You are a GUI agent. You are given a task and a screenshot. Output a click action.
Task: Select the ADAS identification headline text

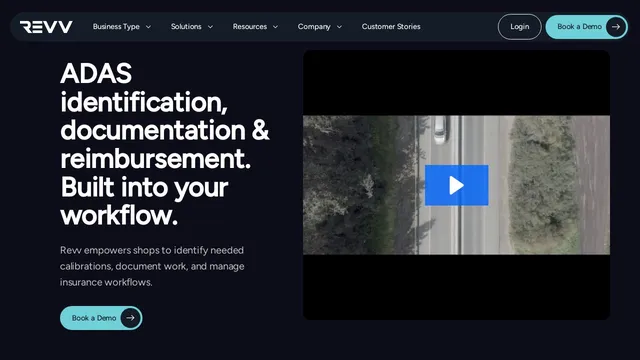[164, 144]
